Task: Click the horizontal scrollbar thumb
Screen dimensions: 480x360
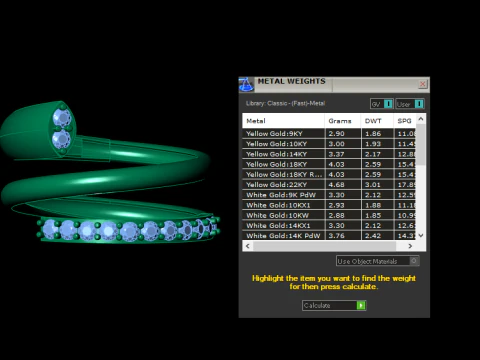Action: (x=325, y=246)
